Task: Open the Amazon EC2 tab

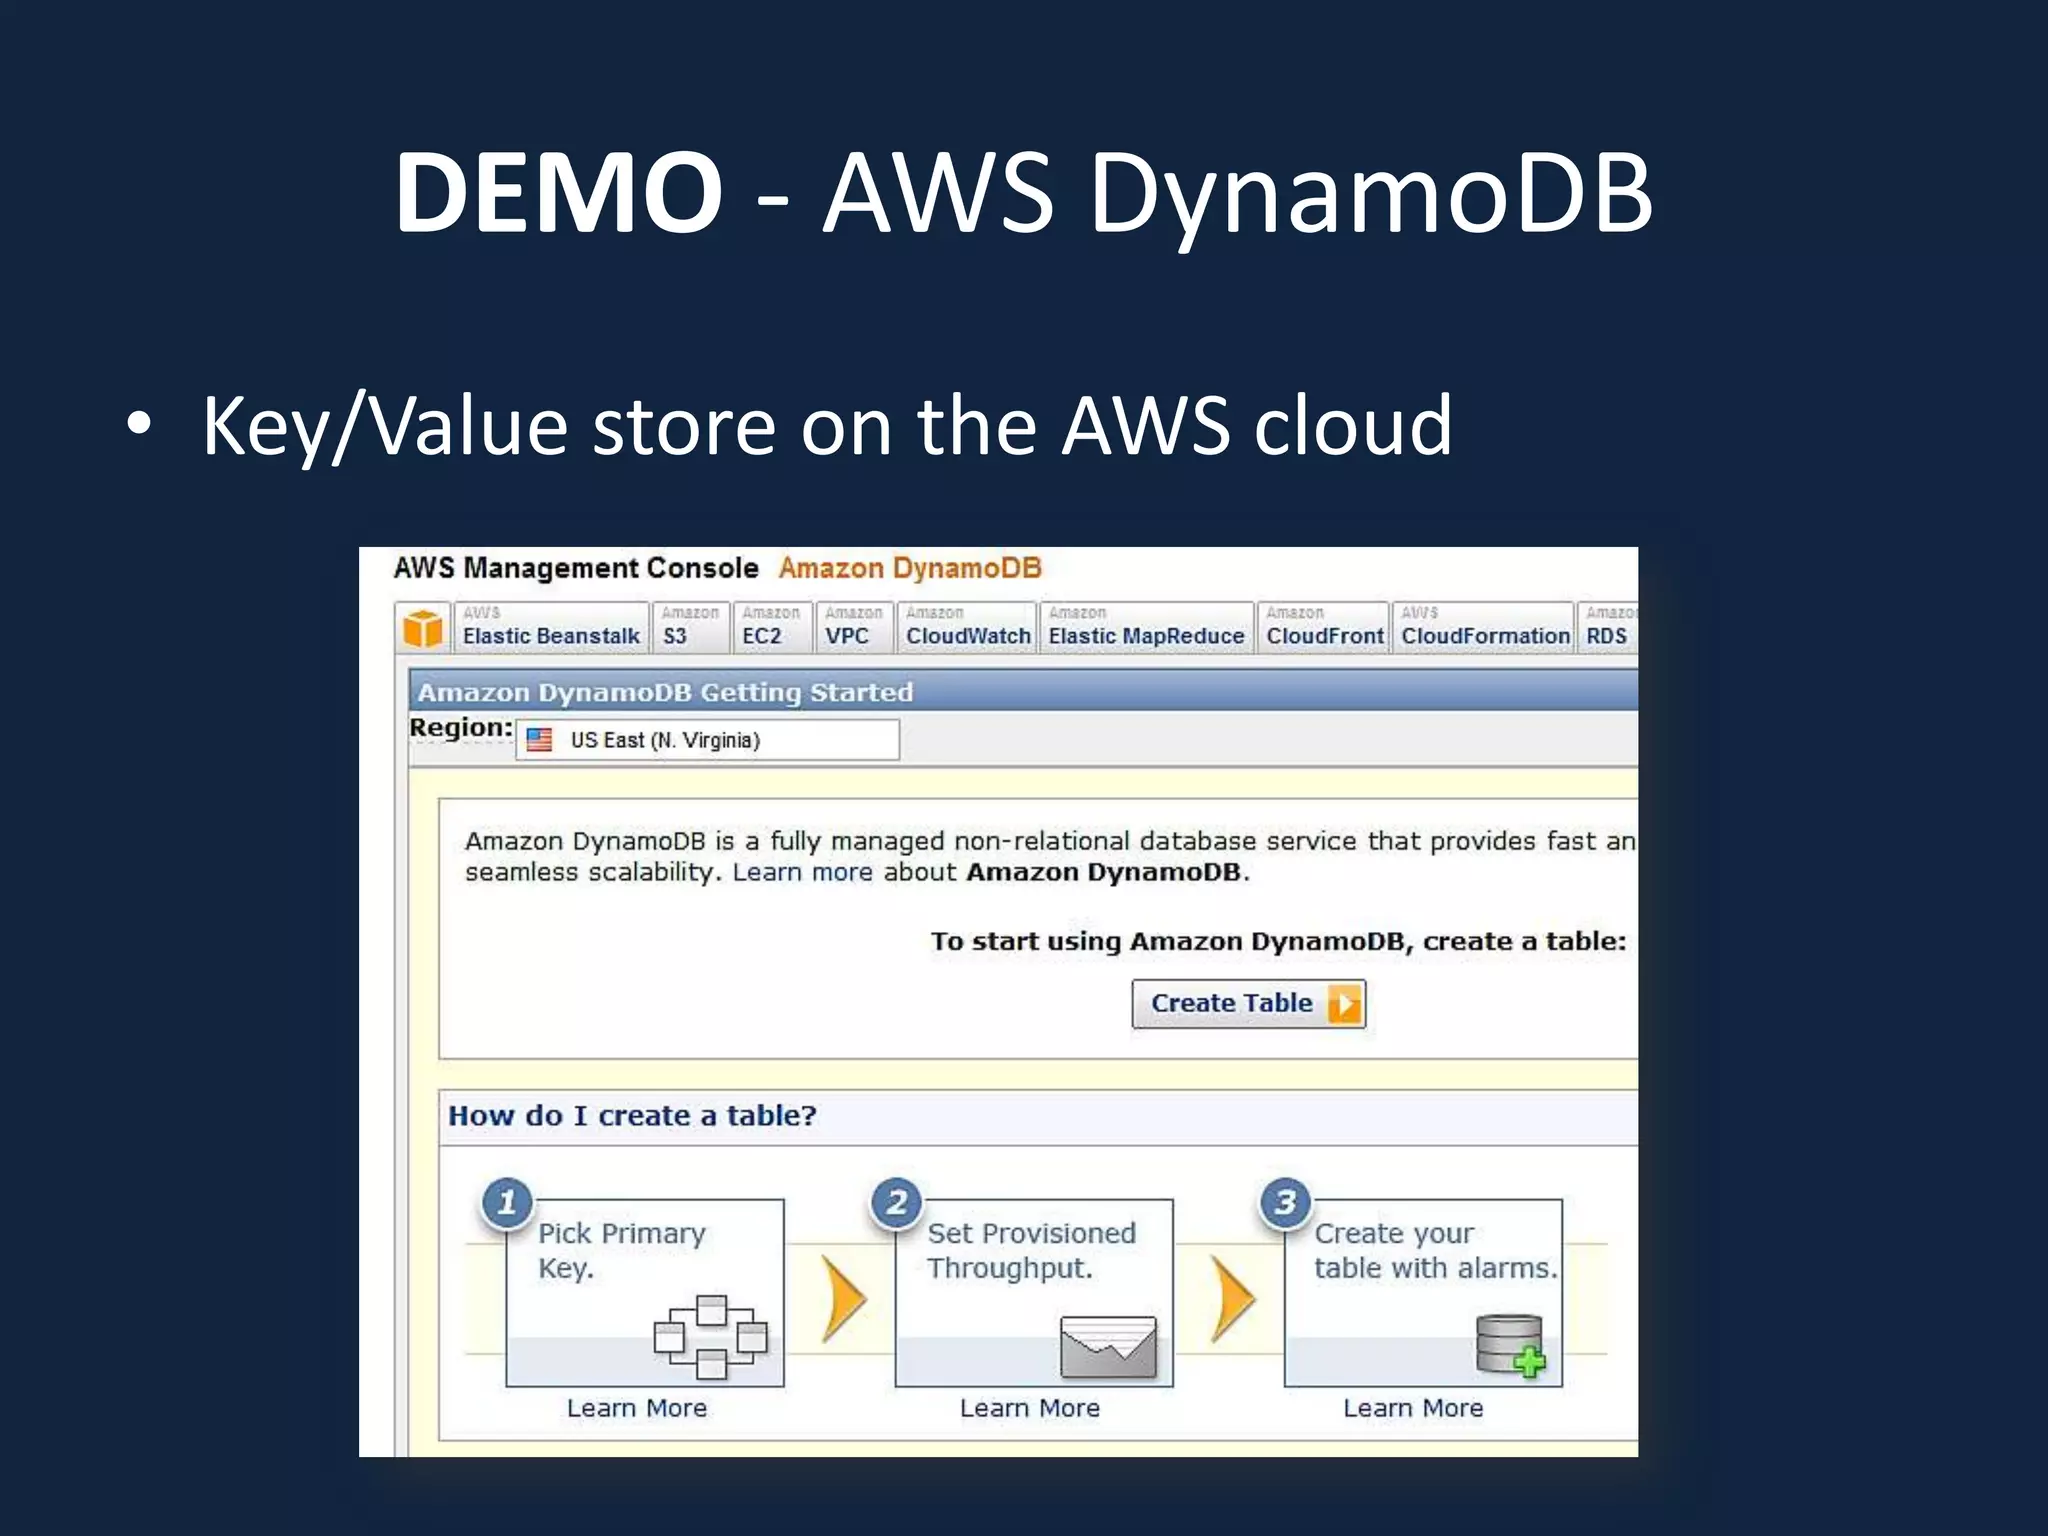Action: (771, 627)
